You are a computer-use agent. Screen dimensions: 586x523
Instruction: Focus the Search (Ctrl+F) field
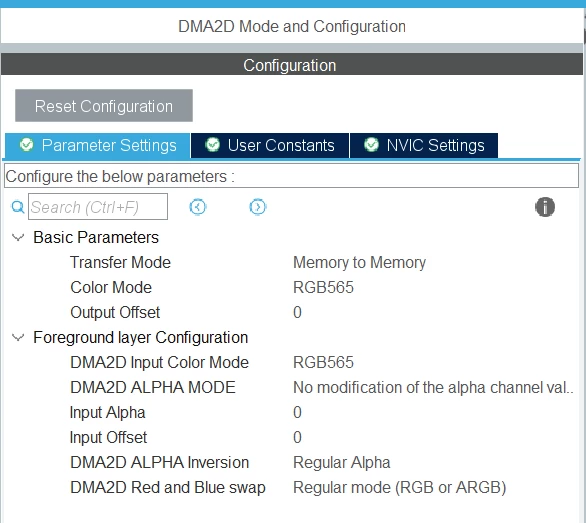(x=98, y=206)
